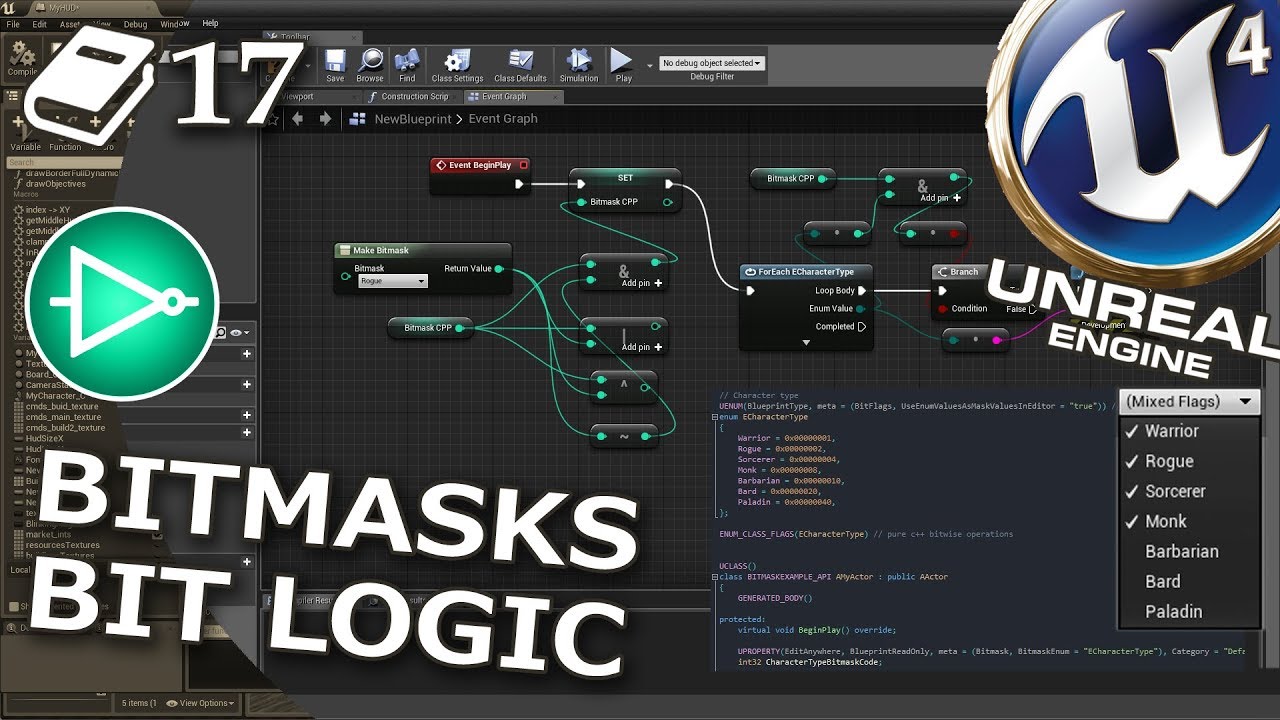The height and width of the screenshot is (720, 1280).
Task: Select the resourcesTextures variable
Action: pos(57,545)
